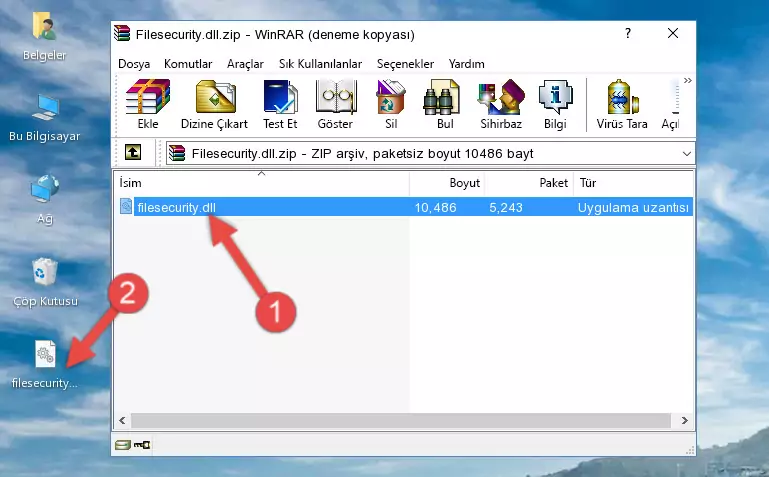The height and width of the screenshot is (477, 769).
Task: Click the Uygulama uzantısı type cell
Action: (633, 208)
